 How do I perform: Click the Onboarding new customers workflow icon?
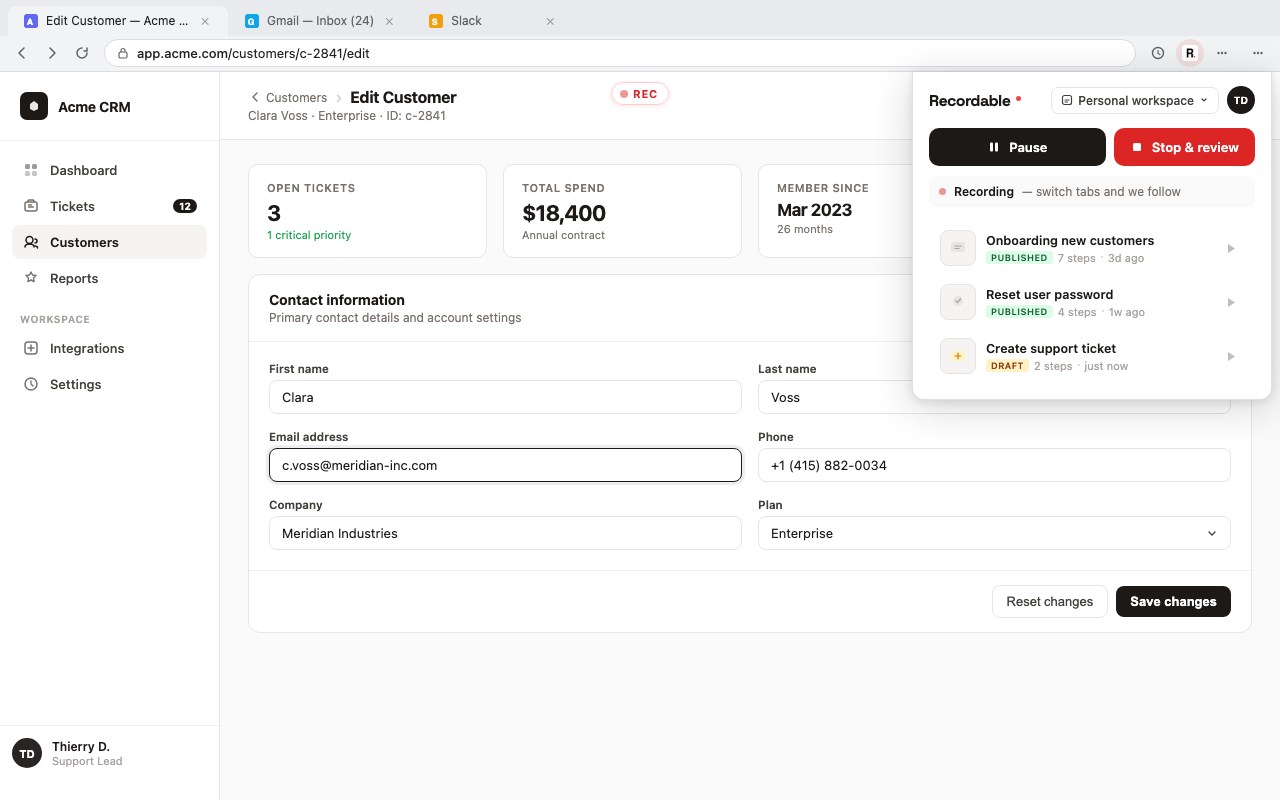pos(958,248)
